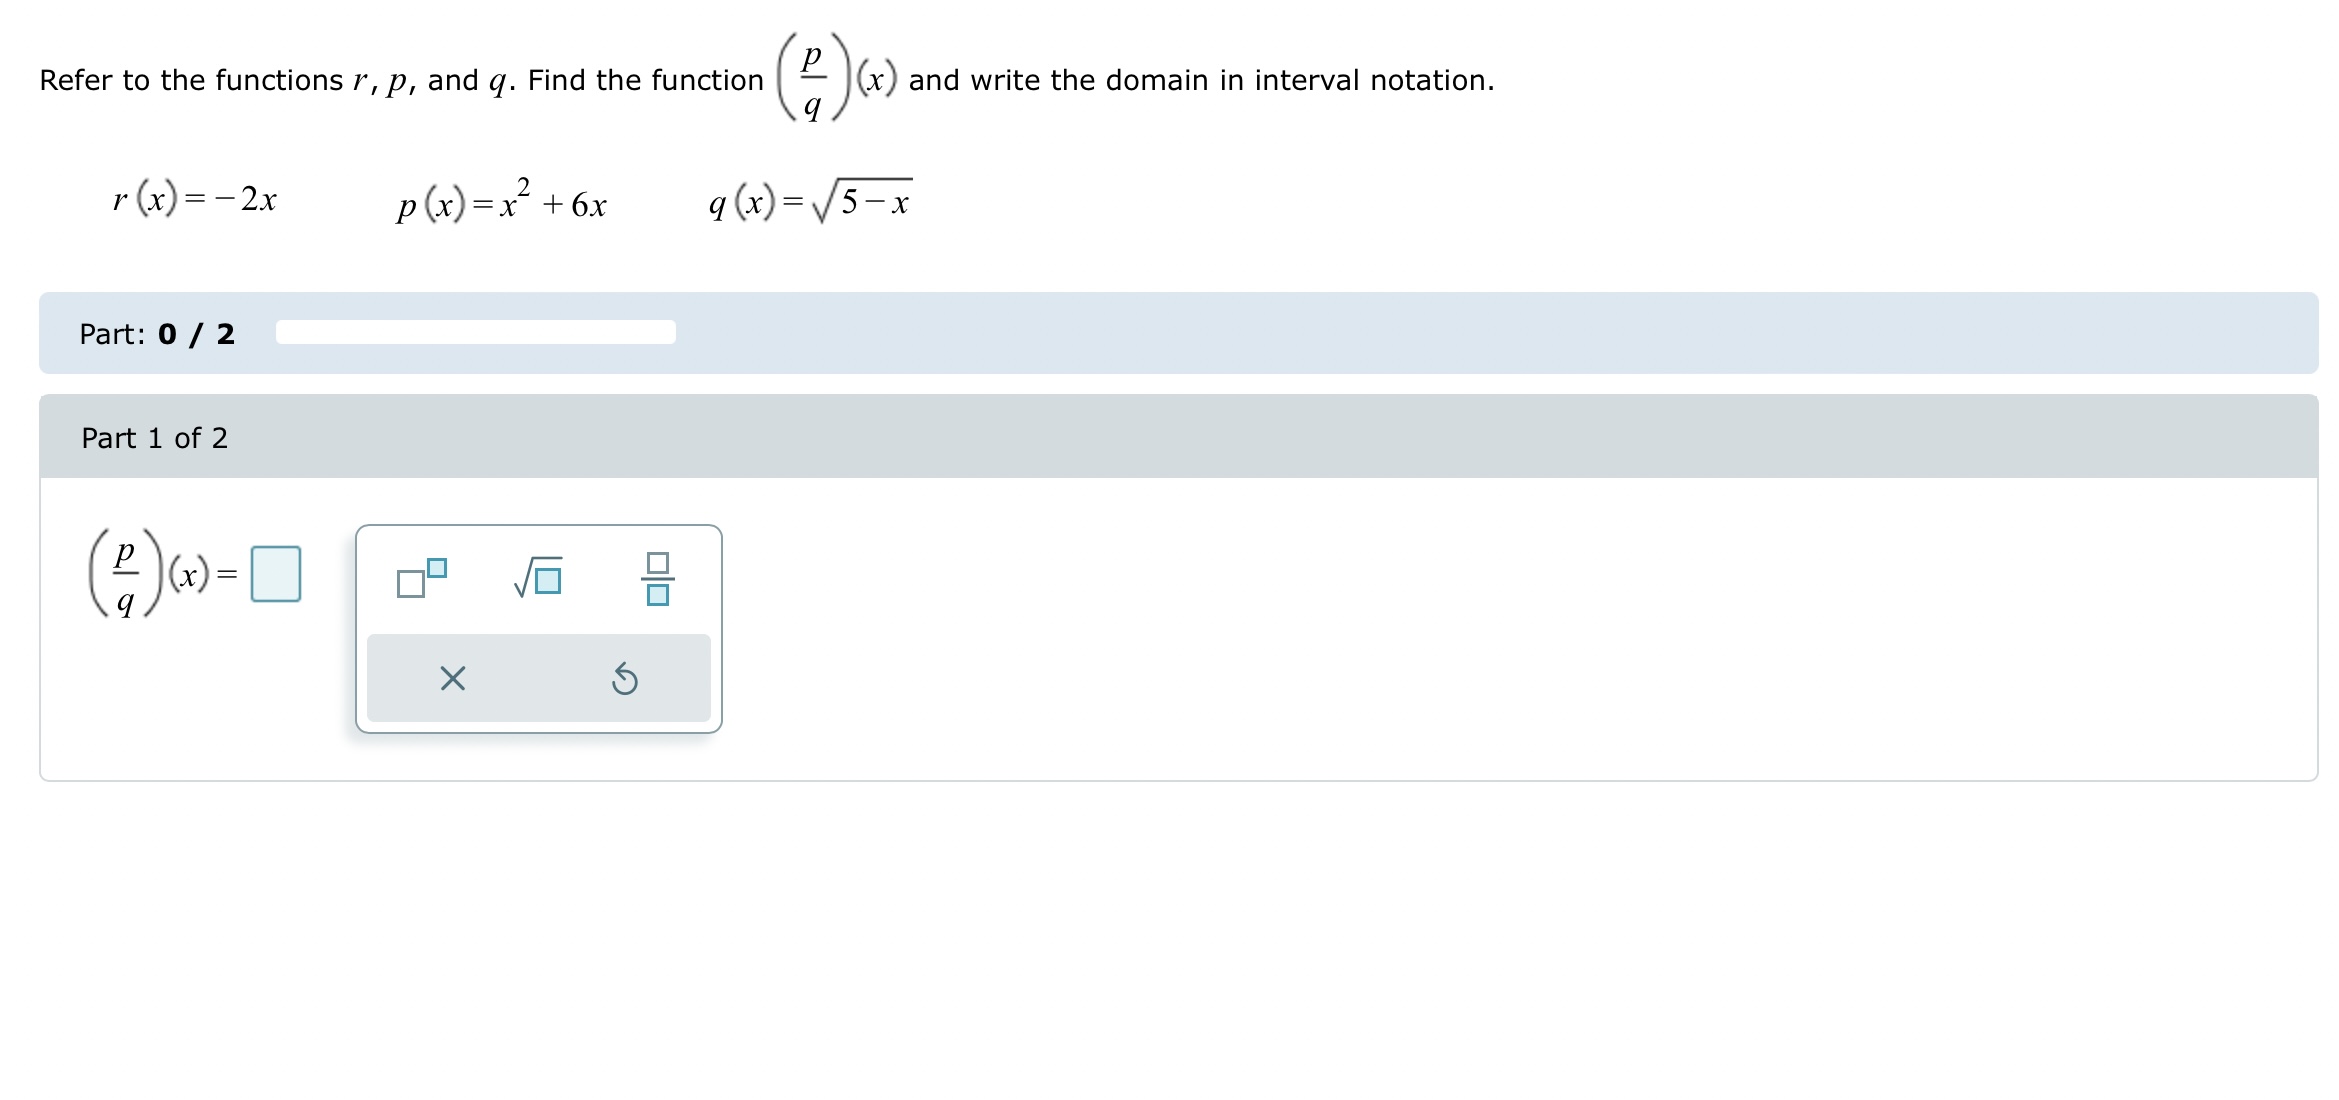Viewport: 2339px width, 1100px height.
Task: Click the p(x) = x² + 6x definition
Action: click(x=502, y=200)
